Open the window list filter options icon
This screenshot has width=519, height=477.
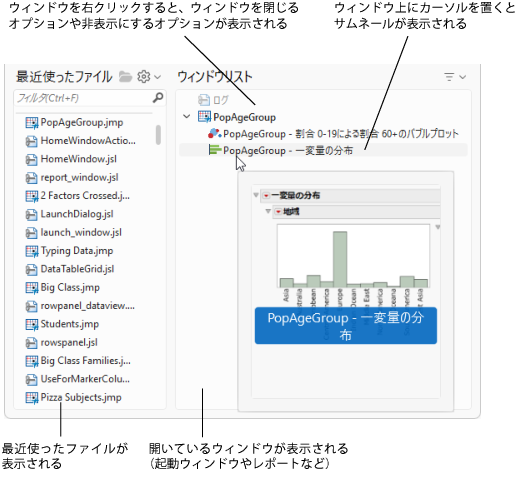point(449,77)
